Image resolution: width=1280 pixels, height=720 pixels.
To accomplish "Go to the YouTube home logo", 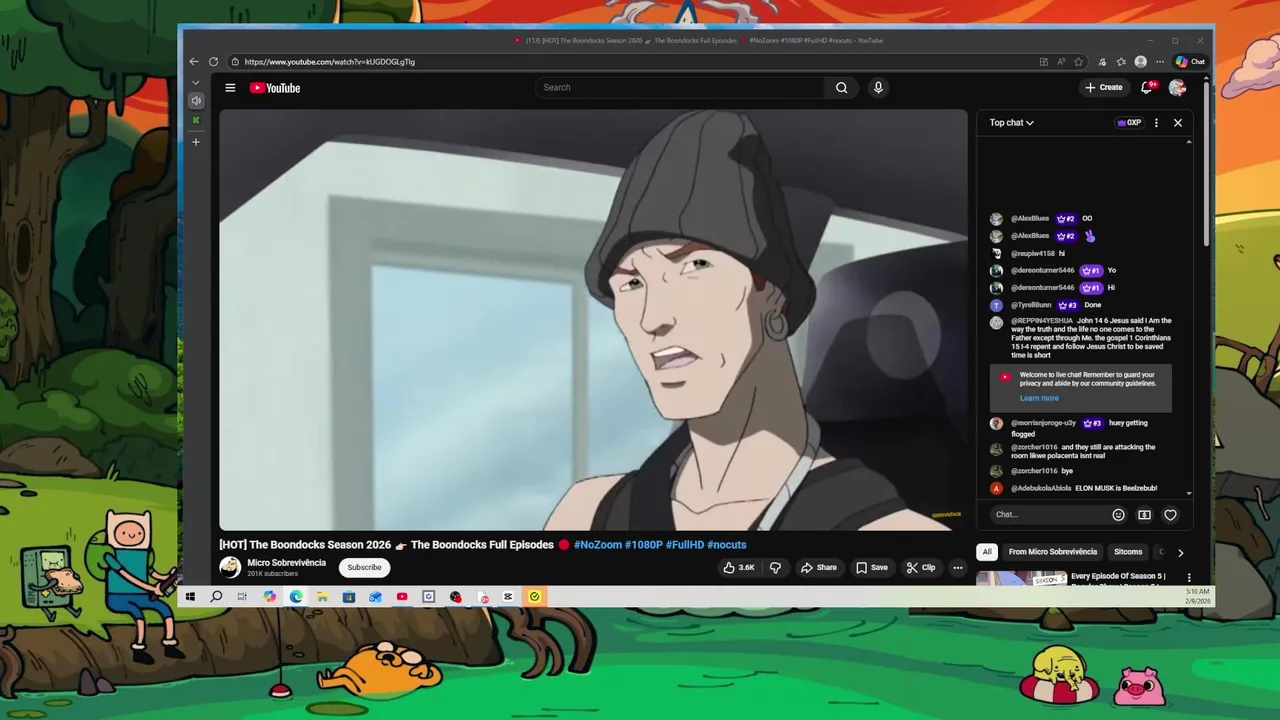I will 275,88.
